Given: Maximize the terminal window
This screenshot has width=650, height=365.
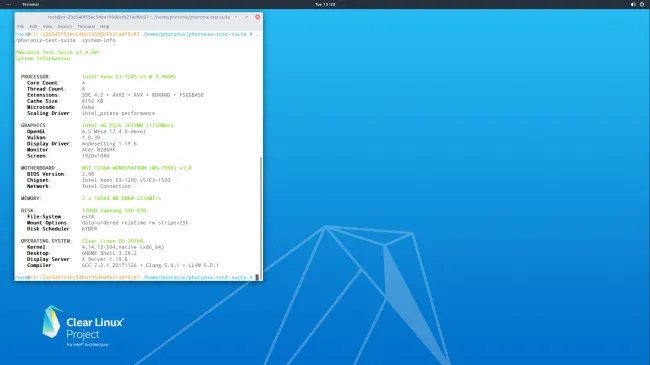Looking at the screenshot, I should click(247, 17).
